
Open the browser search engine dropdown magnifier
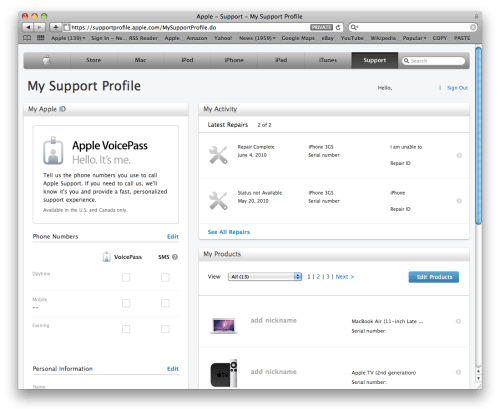(354, 27)
